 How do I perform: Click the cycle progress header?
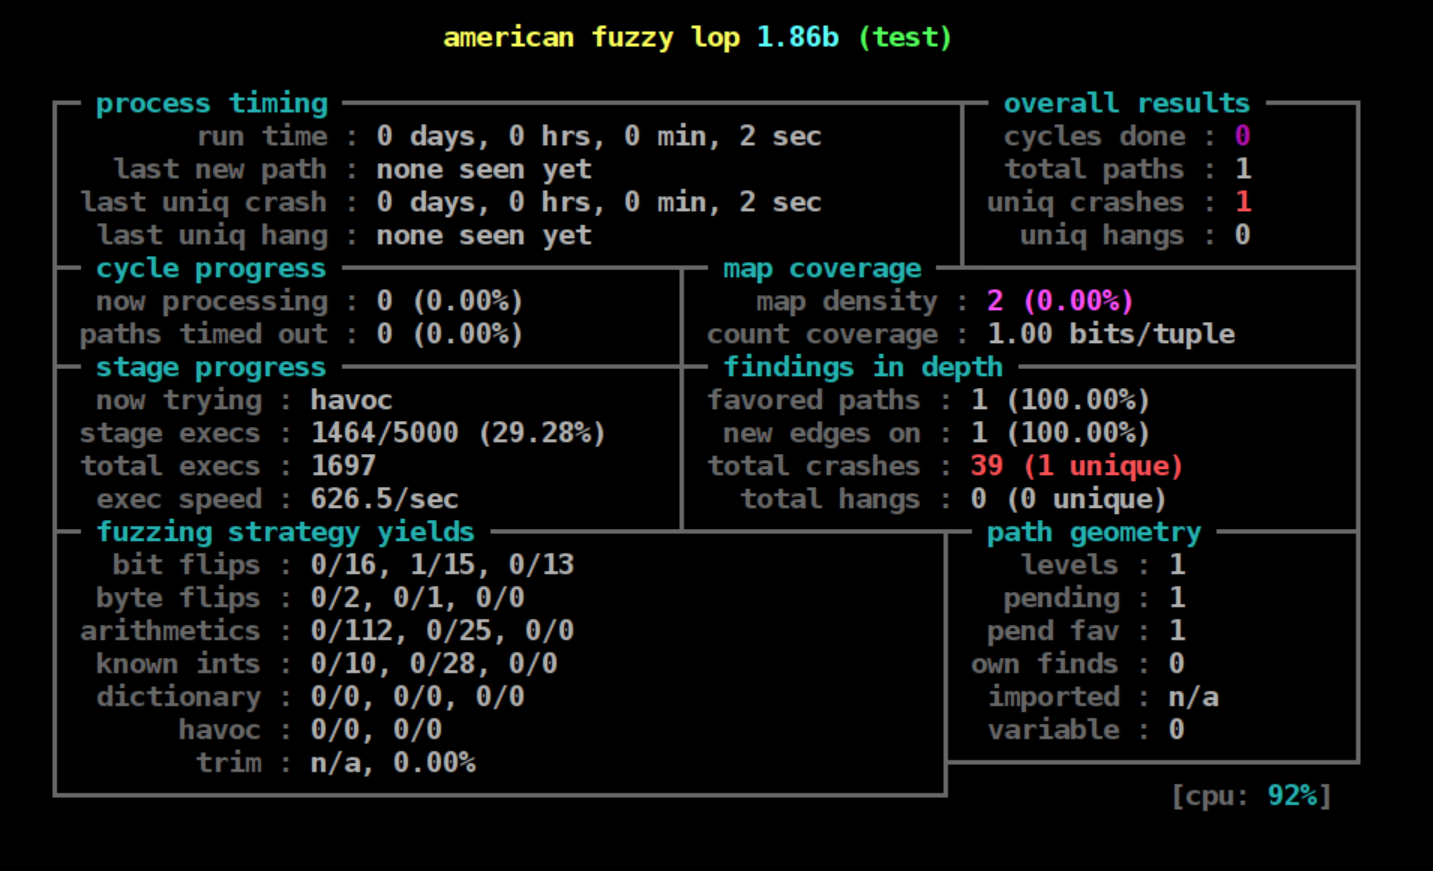[210, 268]
